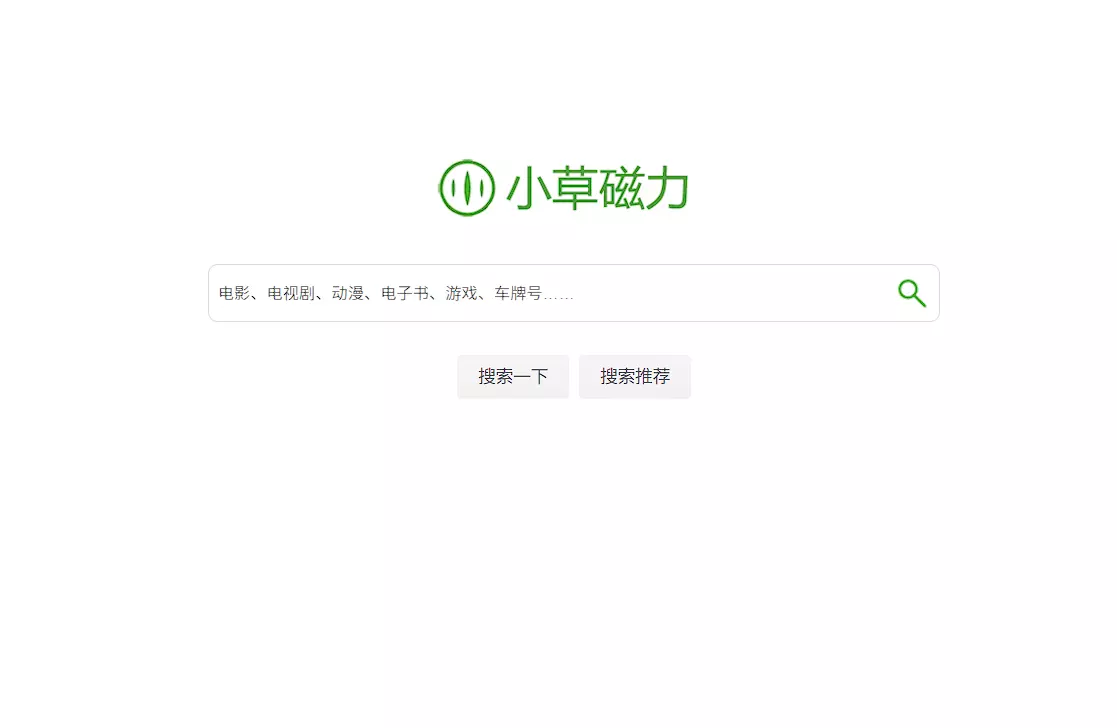The height and width of the screenshot is (728, 1117).
Task: Click the placeholder word 电视剧 in search box
Action: point(291,293)
